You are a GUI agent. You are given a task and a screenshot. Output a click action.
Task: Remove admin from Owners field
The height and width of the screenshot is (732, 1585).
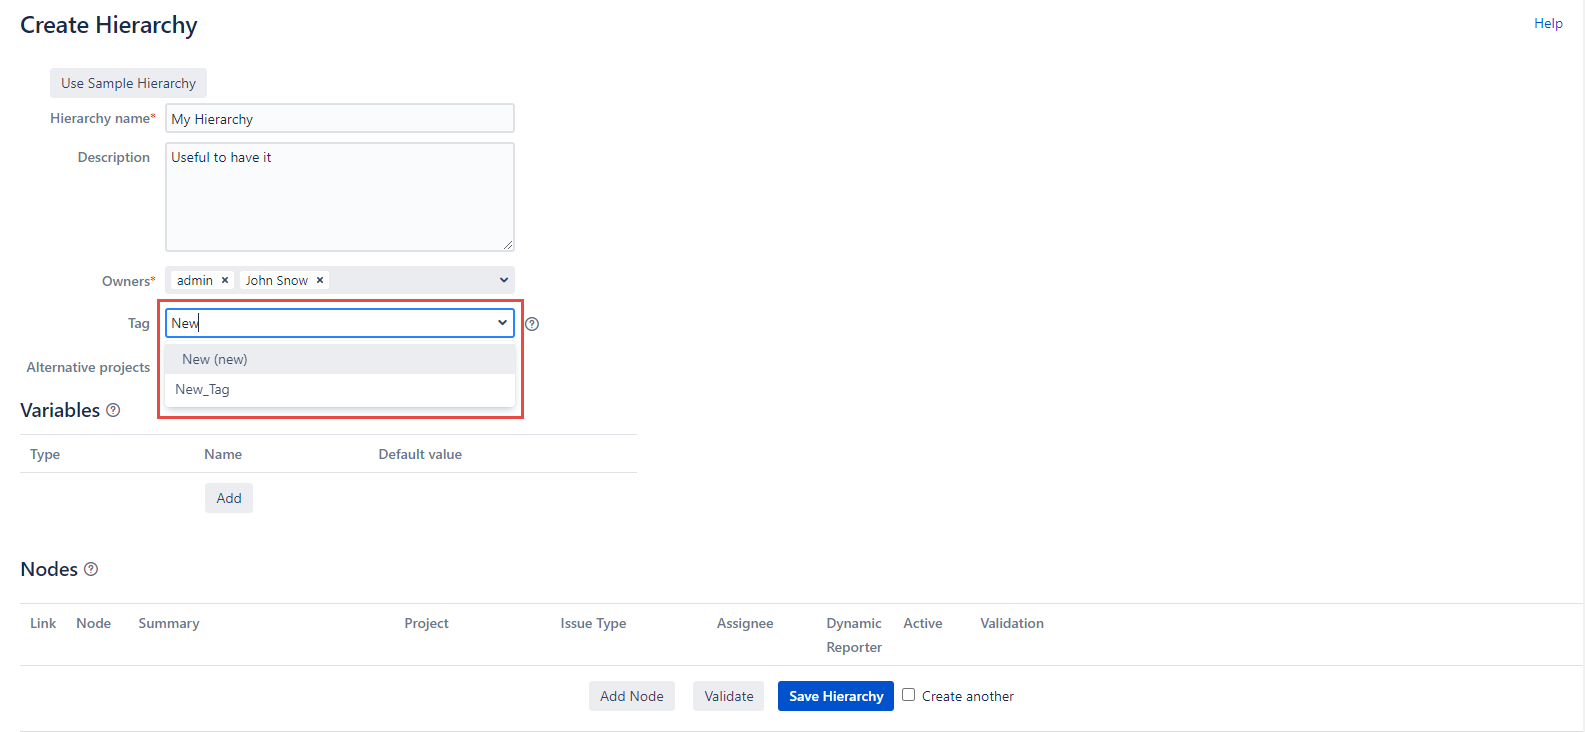click(x=225, y=281)
